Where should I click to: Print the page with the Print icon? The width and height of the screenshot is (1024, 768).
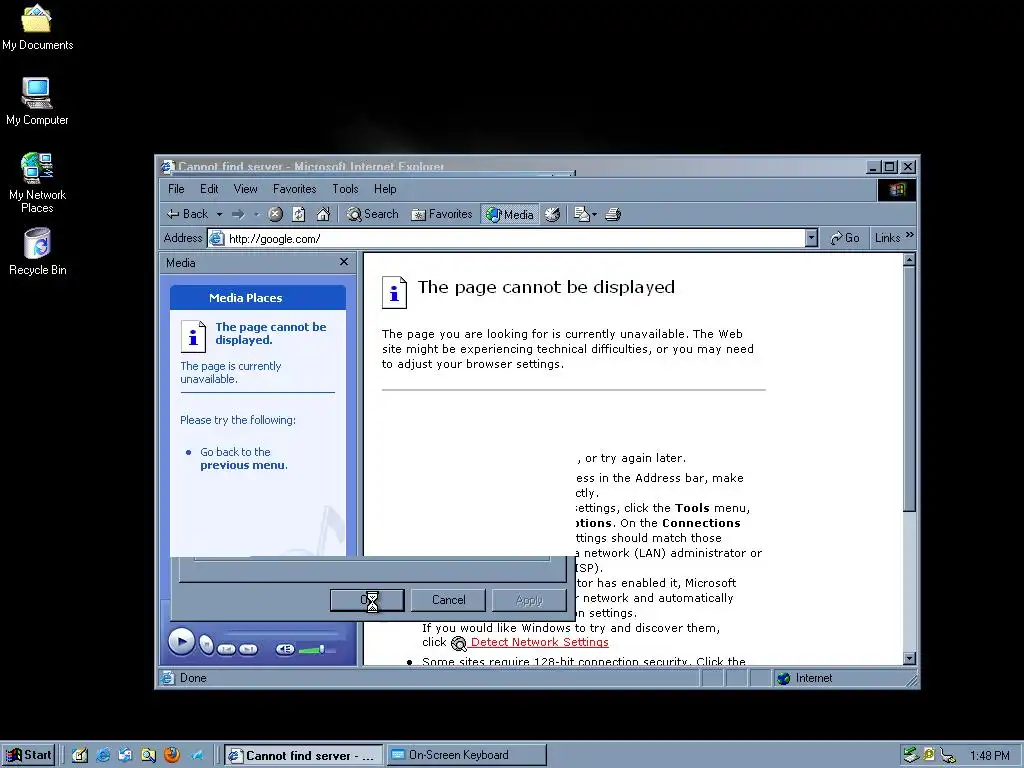pos(613,214)
